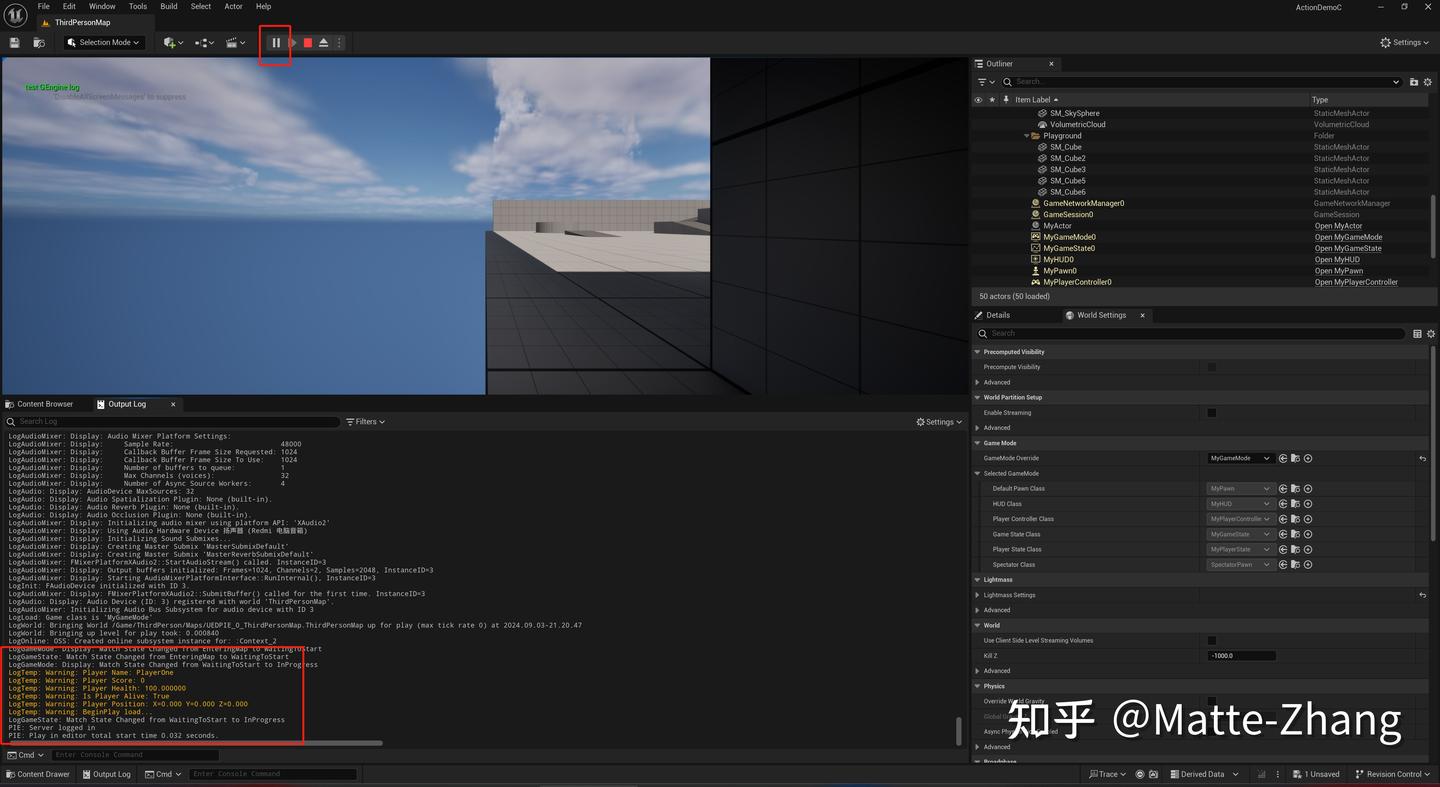1440x787 pixels.
Task: Pause the play-in-editor session
Action: pos(275,43)
